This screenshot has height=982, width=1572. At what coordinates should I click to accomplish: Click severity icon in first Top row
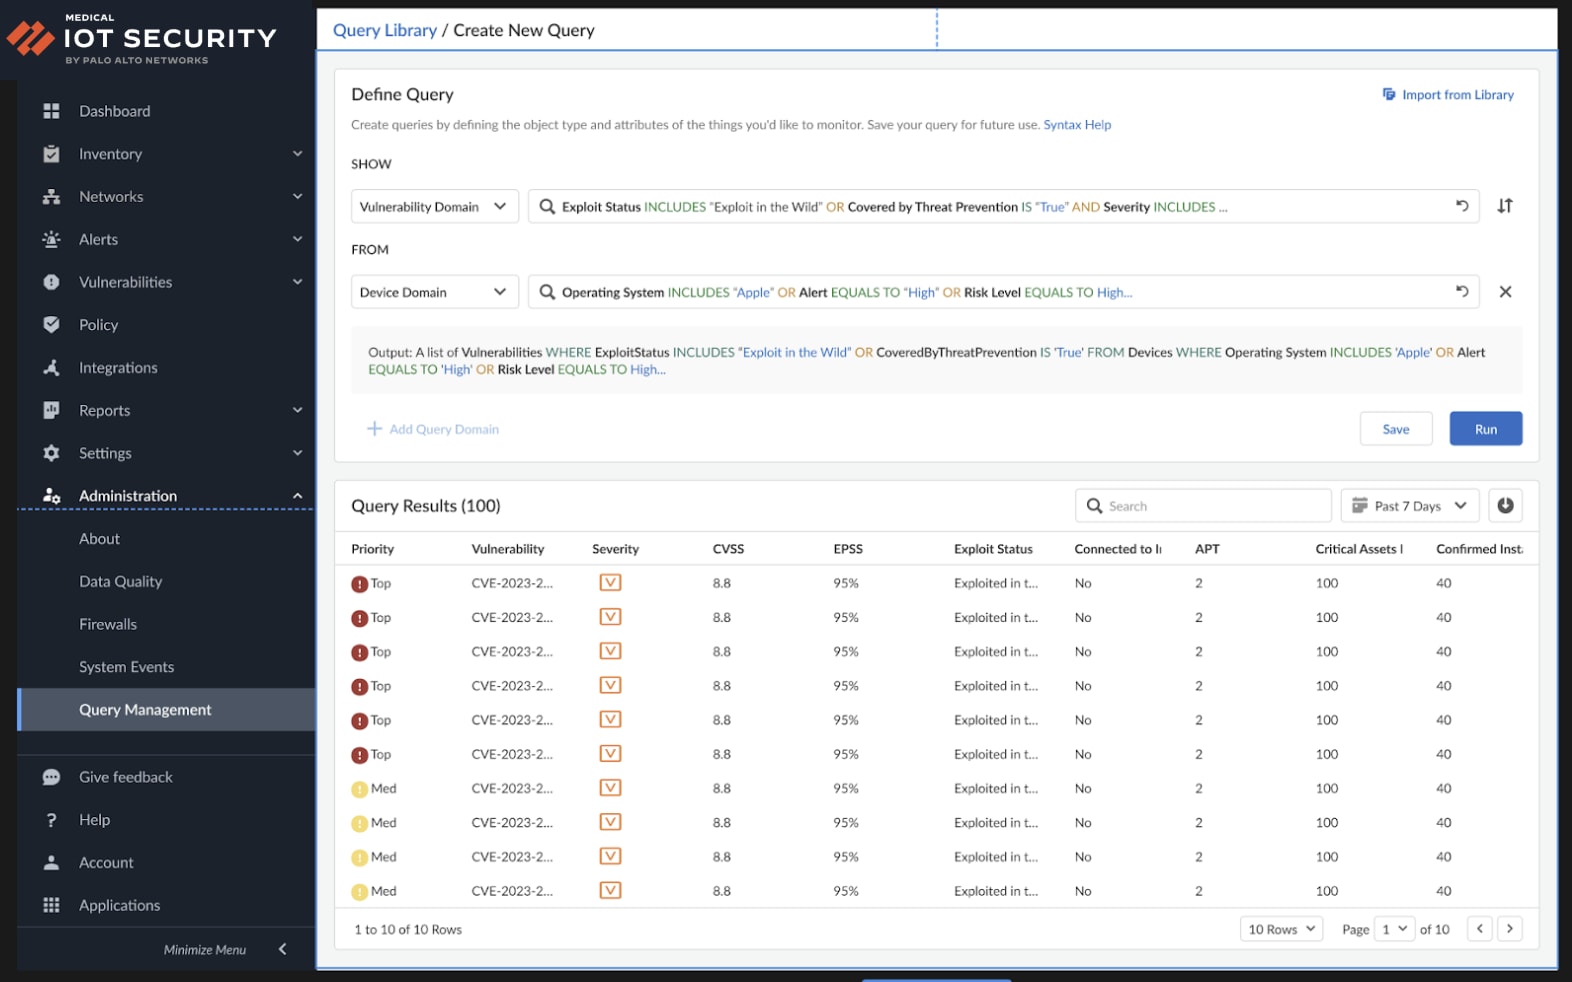(x=610, y=582)
